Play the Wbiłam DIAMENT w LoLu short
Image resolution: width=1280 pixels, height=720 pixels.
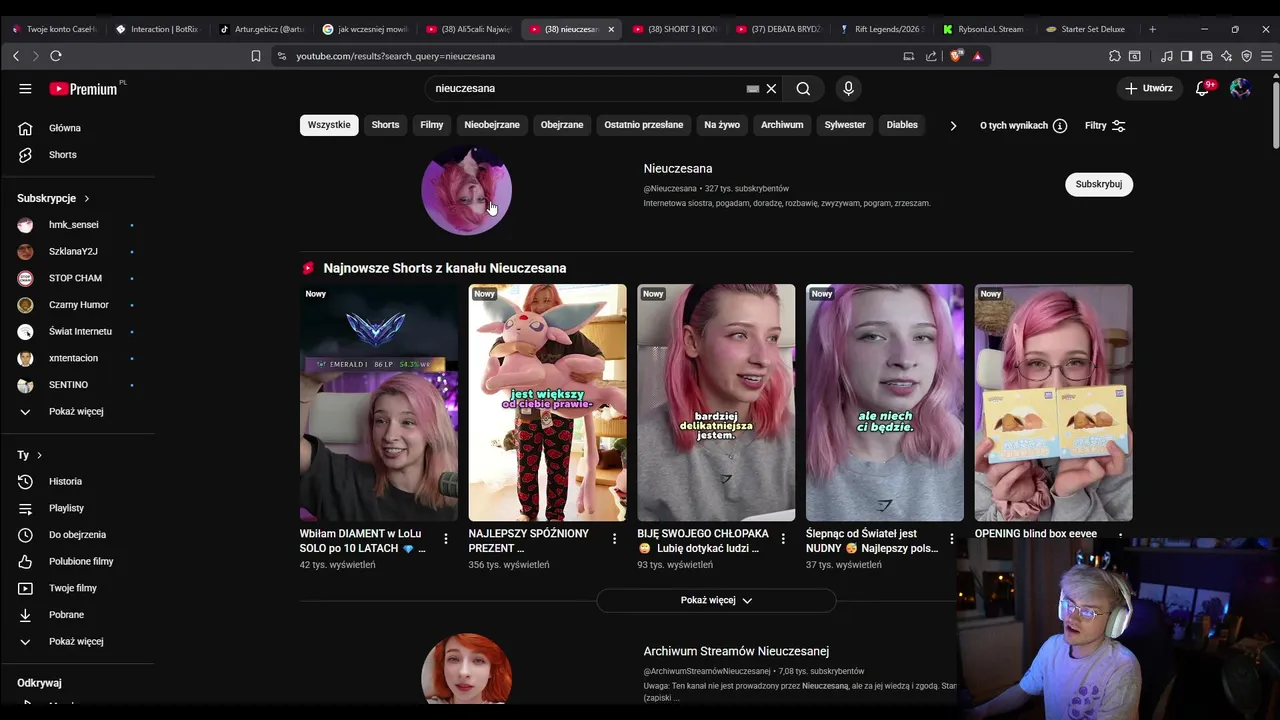click(379, 403)
